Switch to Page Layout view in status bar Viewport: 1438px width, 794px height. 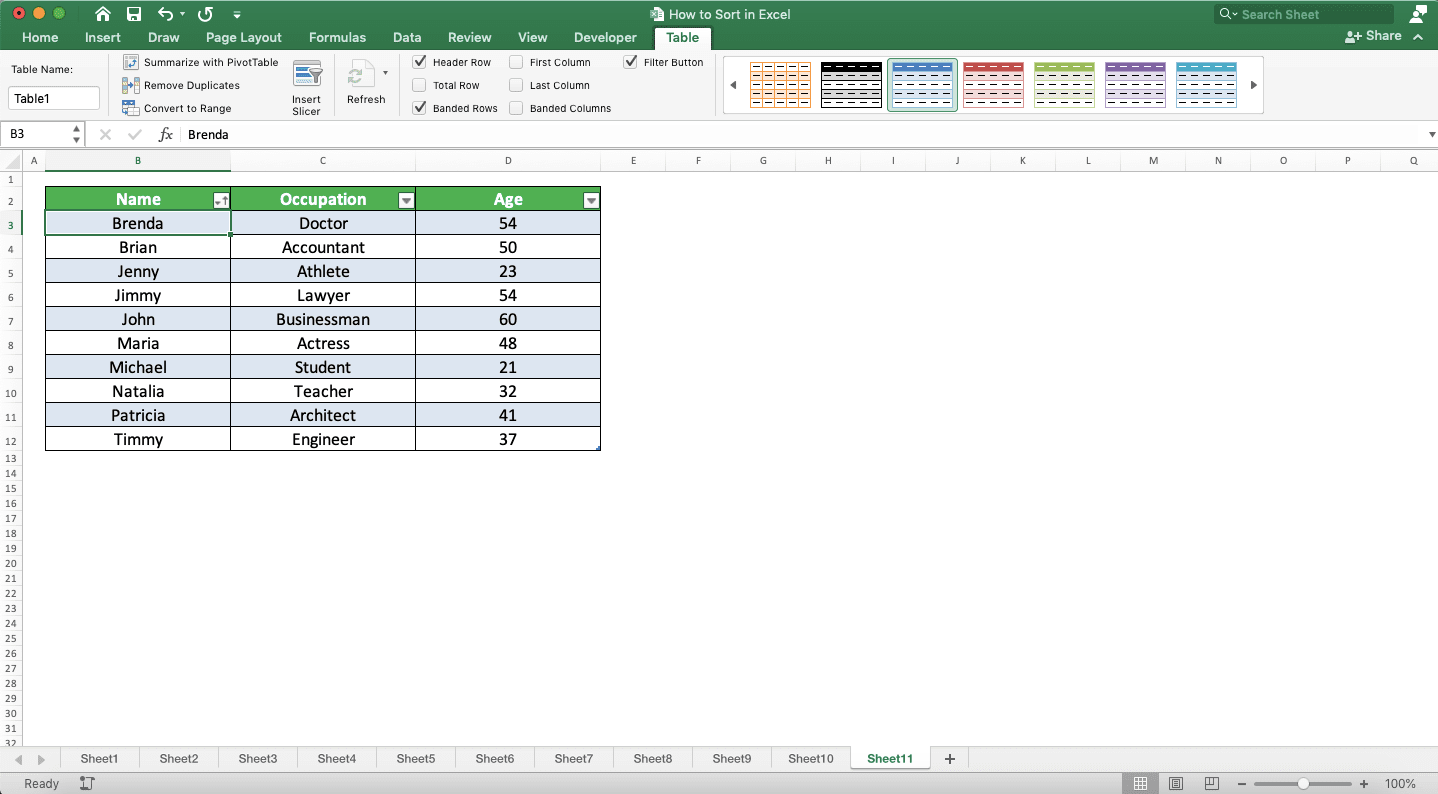click(x=1176, y=783)
